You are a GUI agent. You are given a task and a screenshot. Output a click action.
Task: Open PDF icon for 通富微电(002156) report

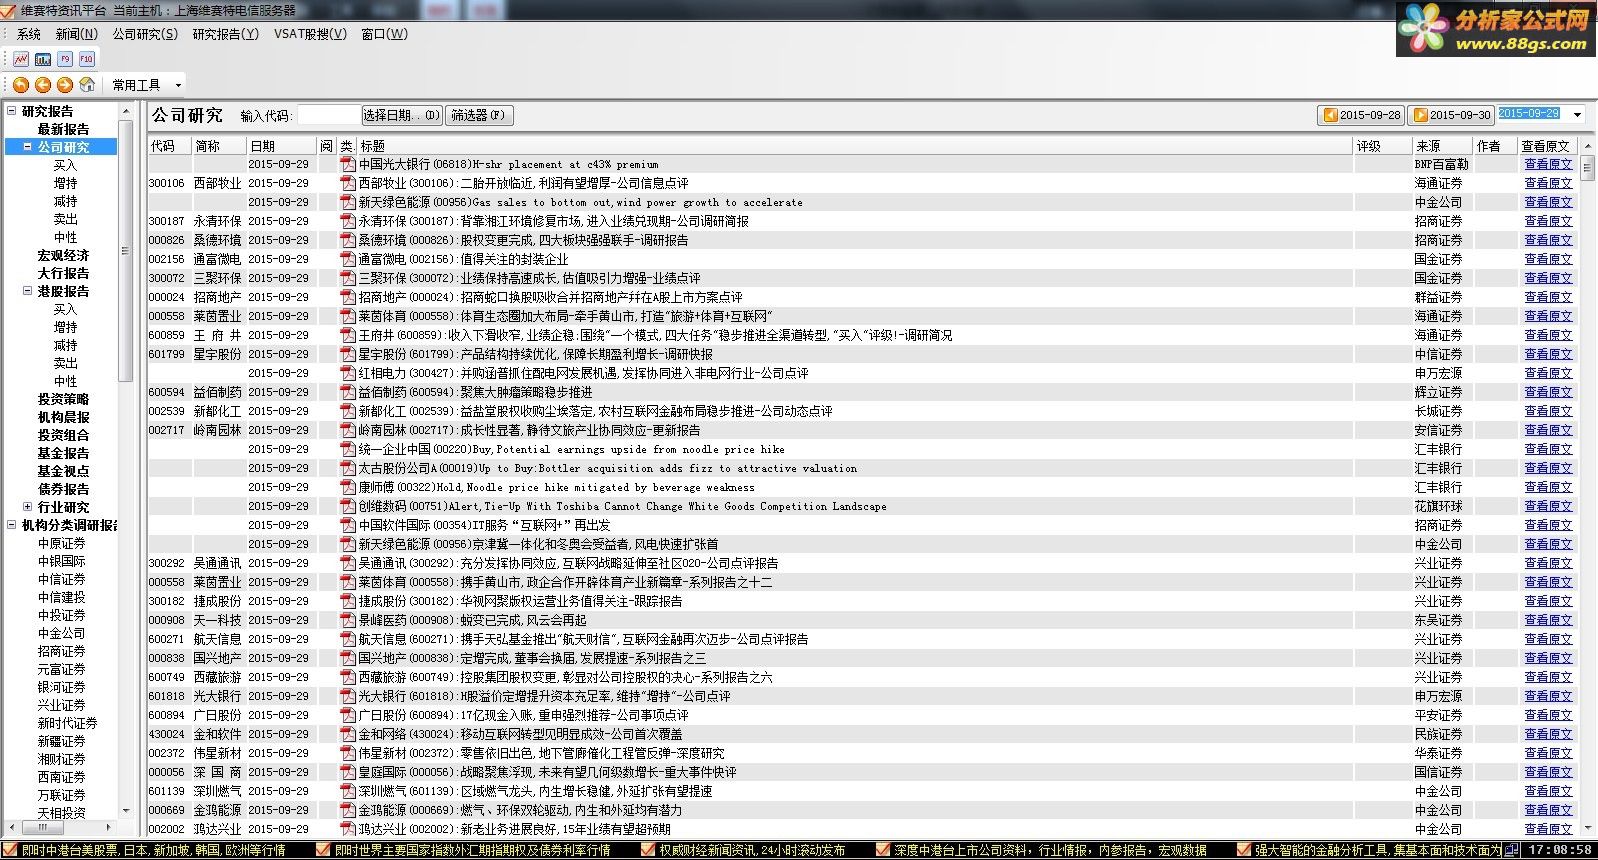348,259
